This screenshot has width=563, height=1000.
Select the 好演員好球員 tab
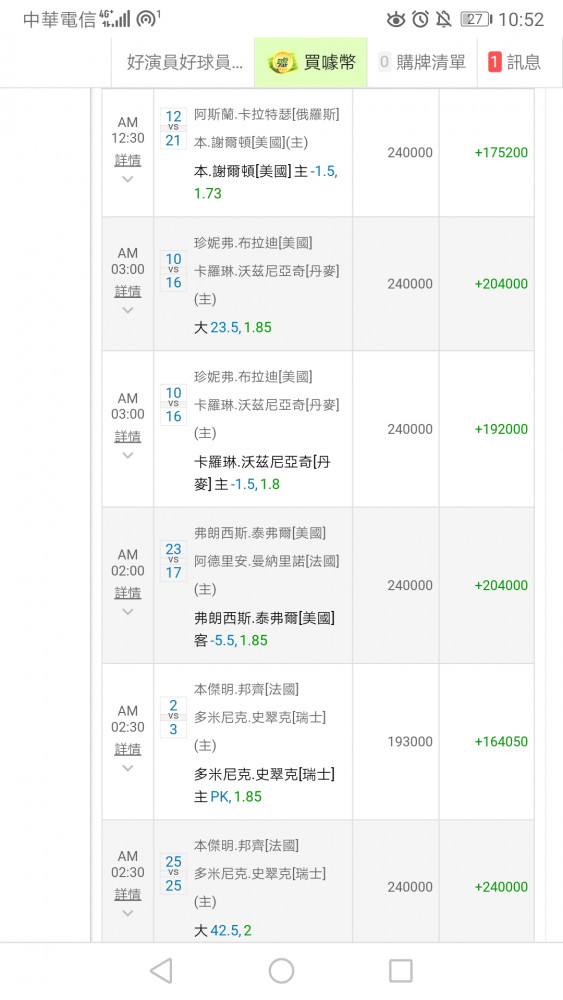(184, 62)
